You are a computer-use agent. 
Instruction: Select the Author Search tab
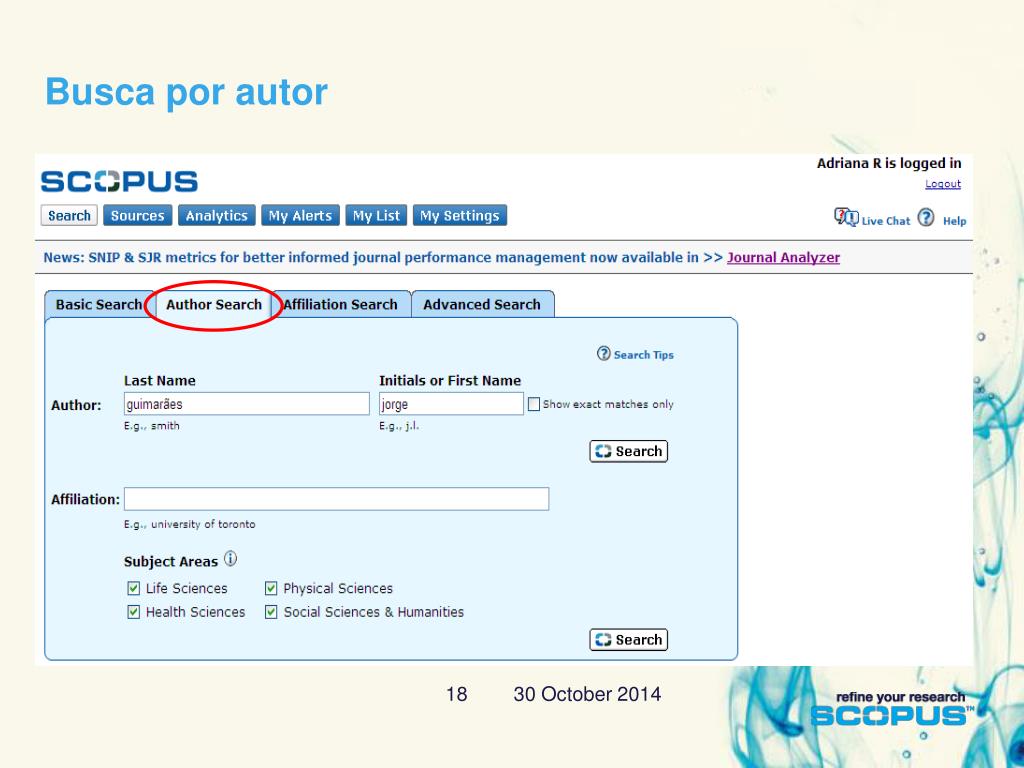[x=214, y=304]
